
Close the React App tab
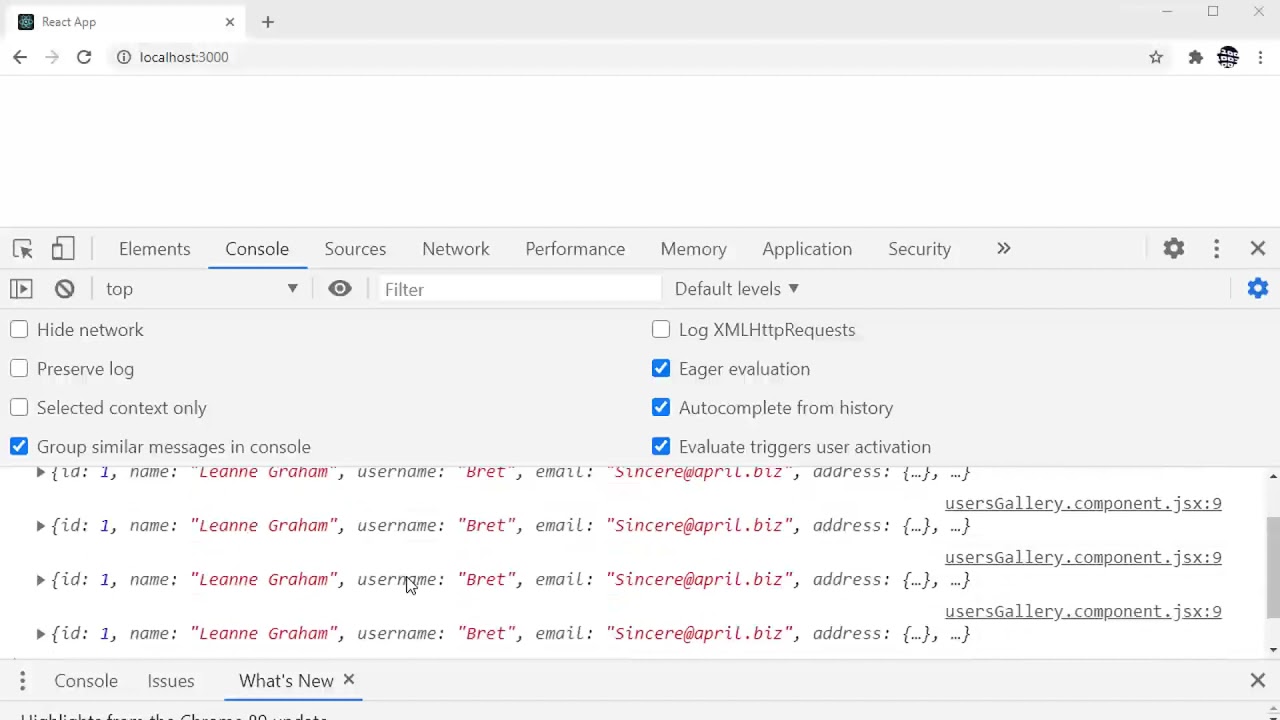tap(230, 22)
